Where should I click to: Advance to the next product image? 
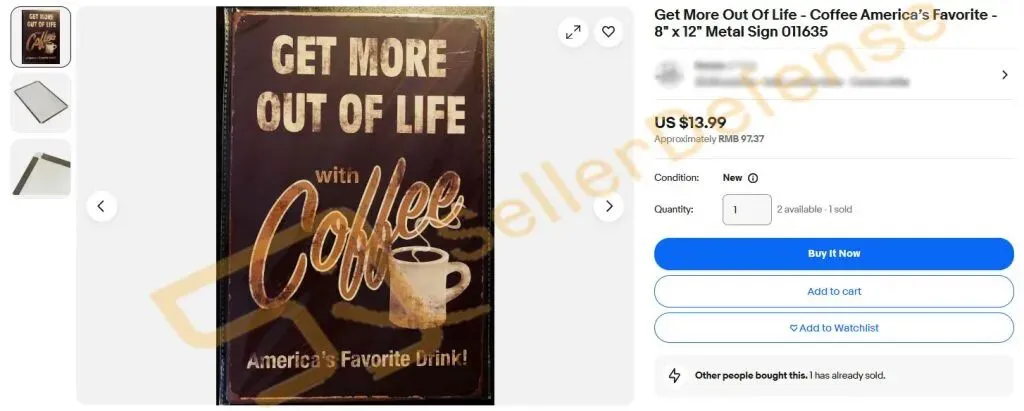click(609, 206)
